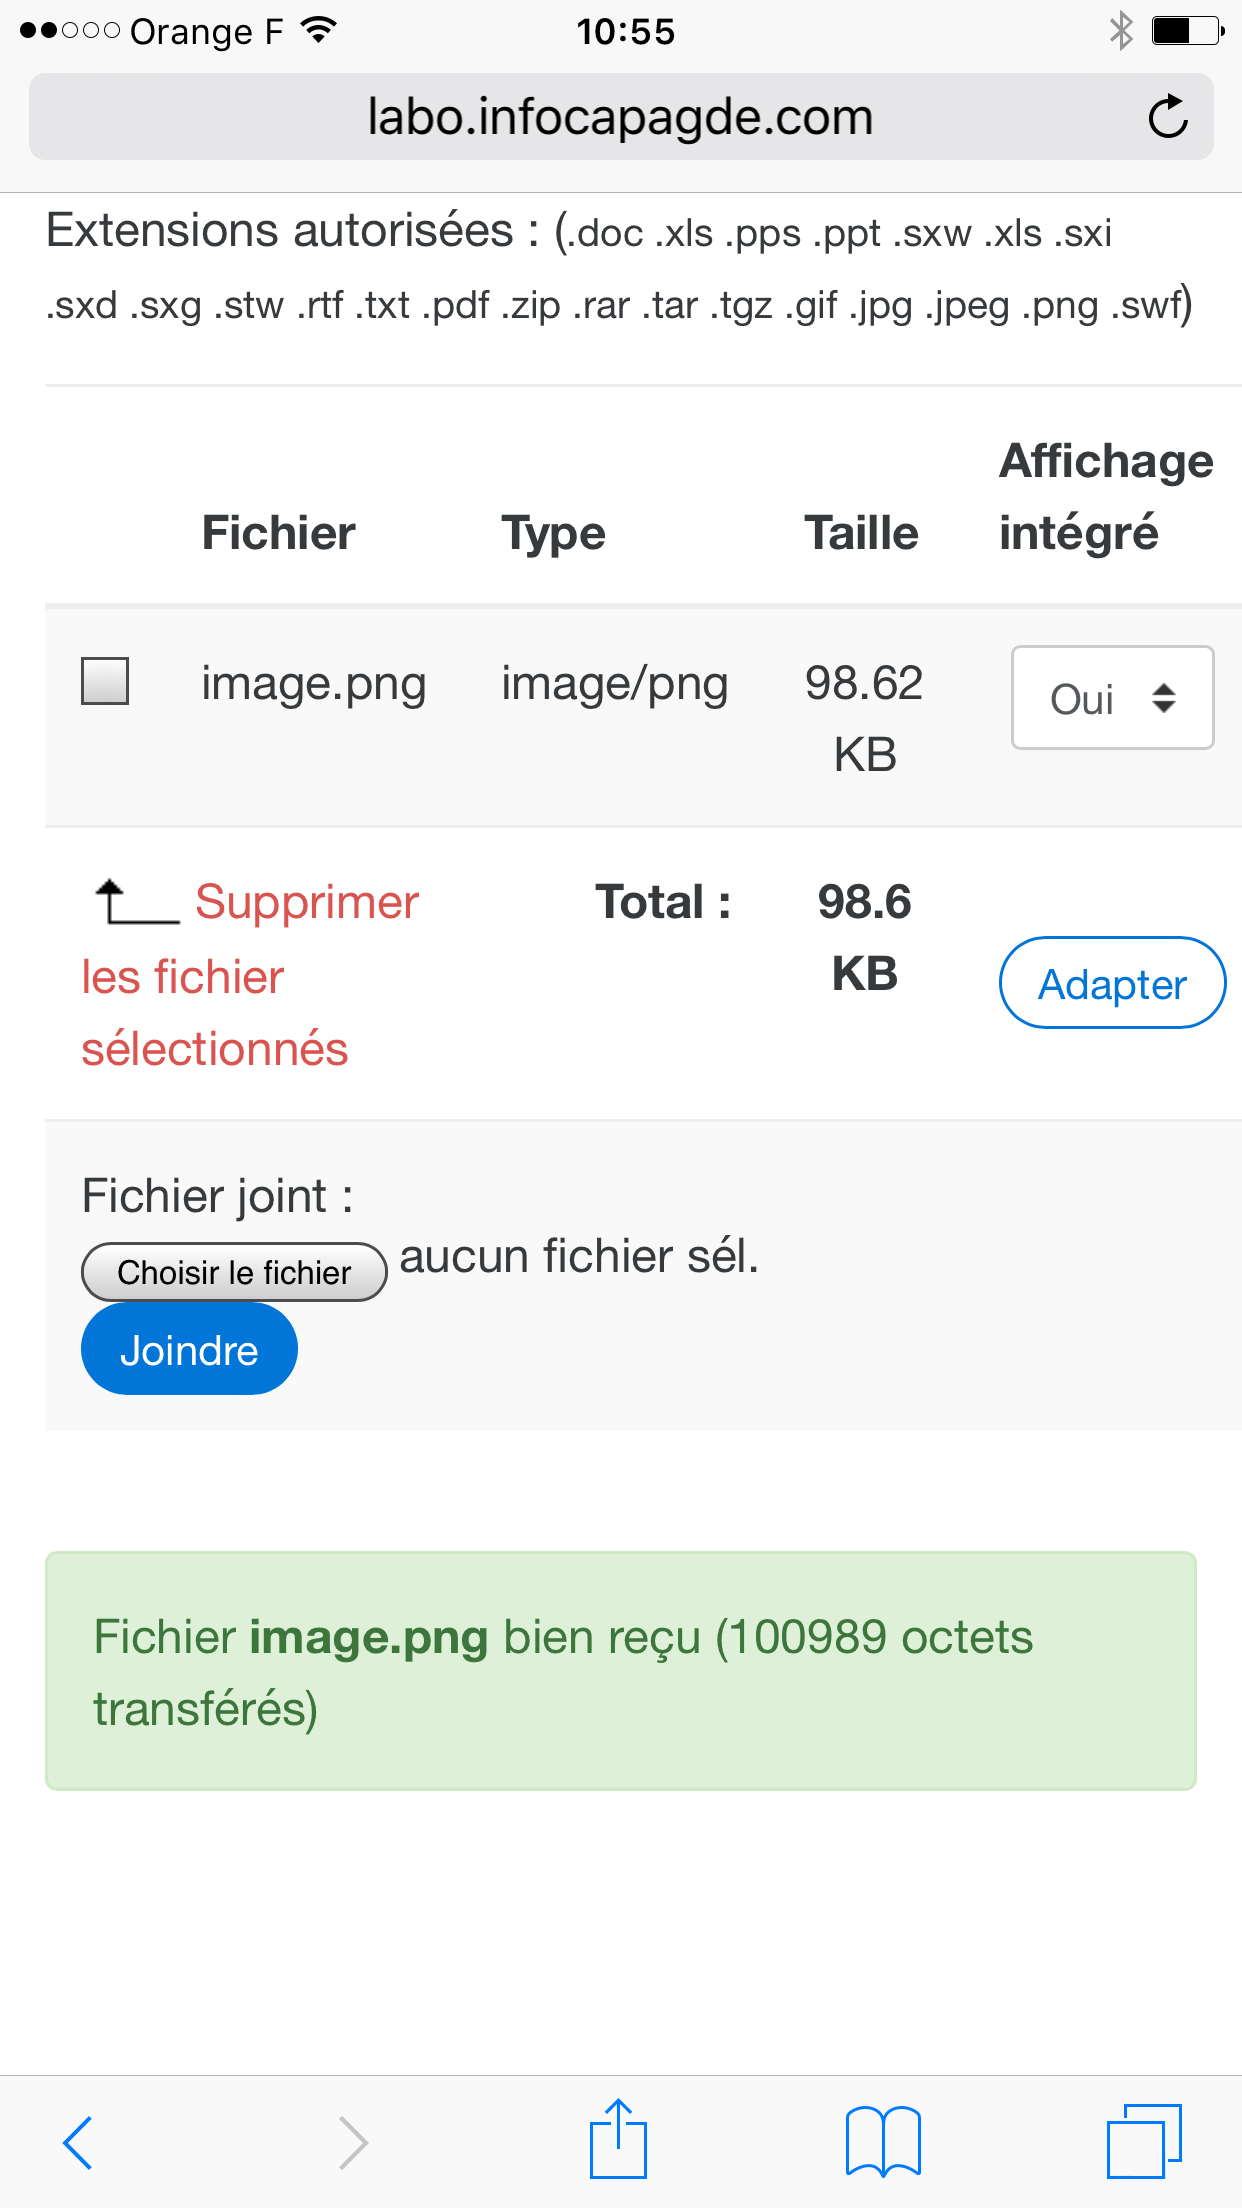The height and width of the screenshot is (2208, 1242).
Task: Tap the Fichier column header
Action: tap(279, 532)
